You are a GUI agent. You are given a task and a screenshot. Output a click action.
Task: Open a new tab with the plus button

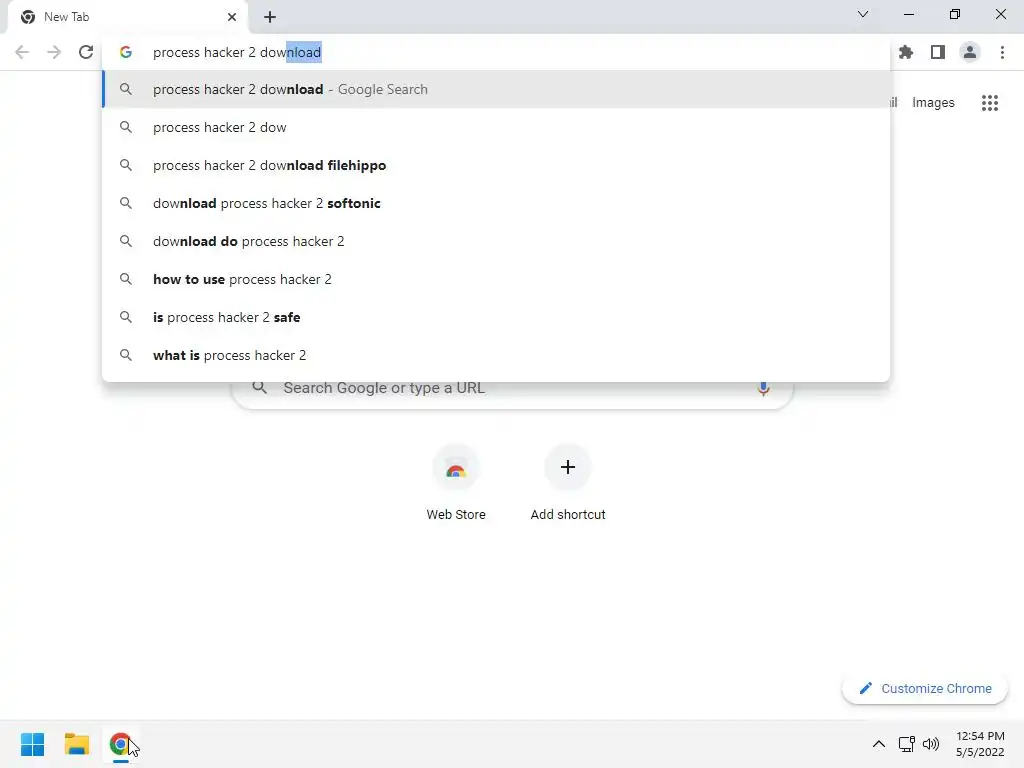(x=270, y=17)
